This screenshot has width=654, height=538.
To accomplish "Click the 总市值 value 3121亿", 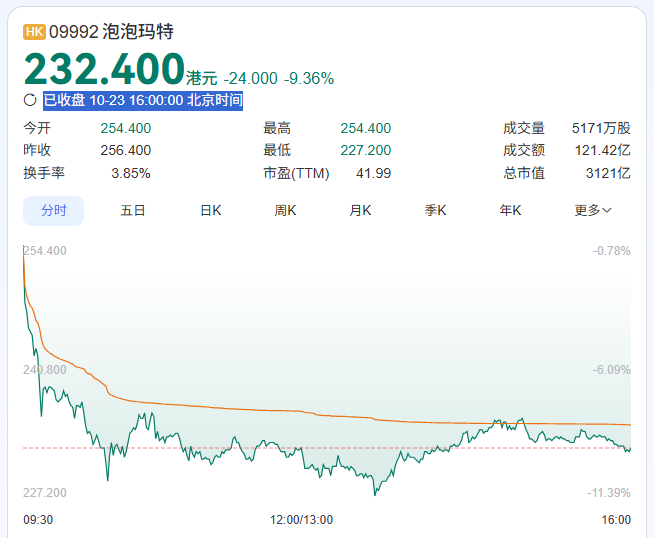I will click(x=608, y=173).
